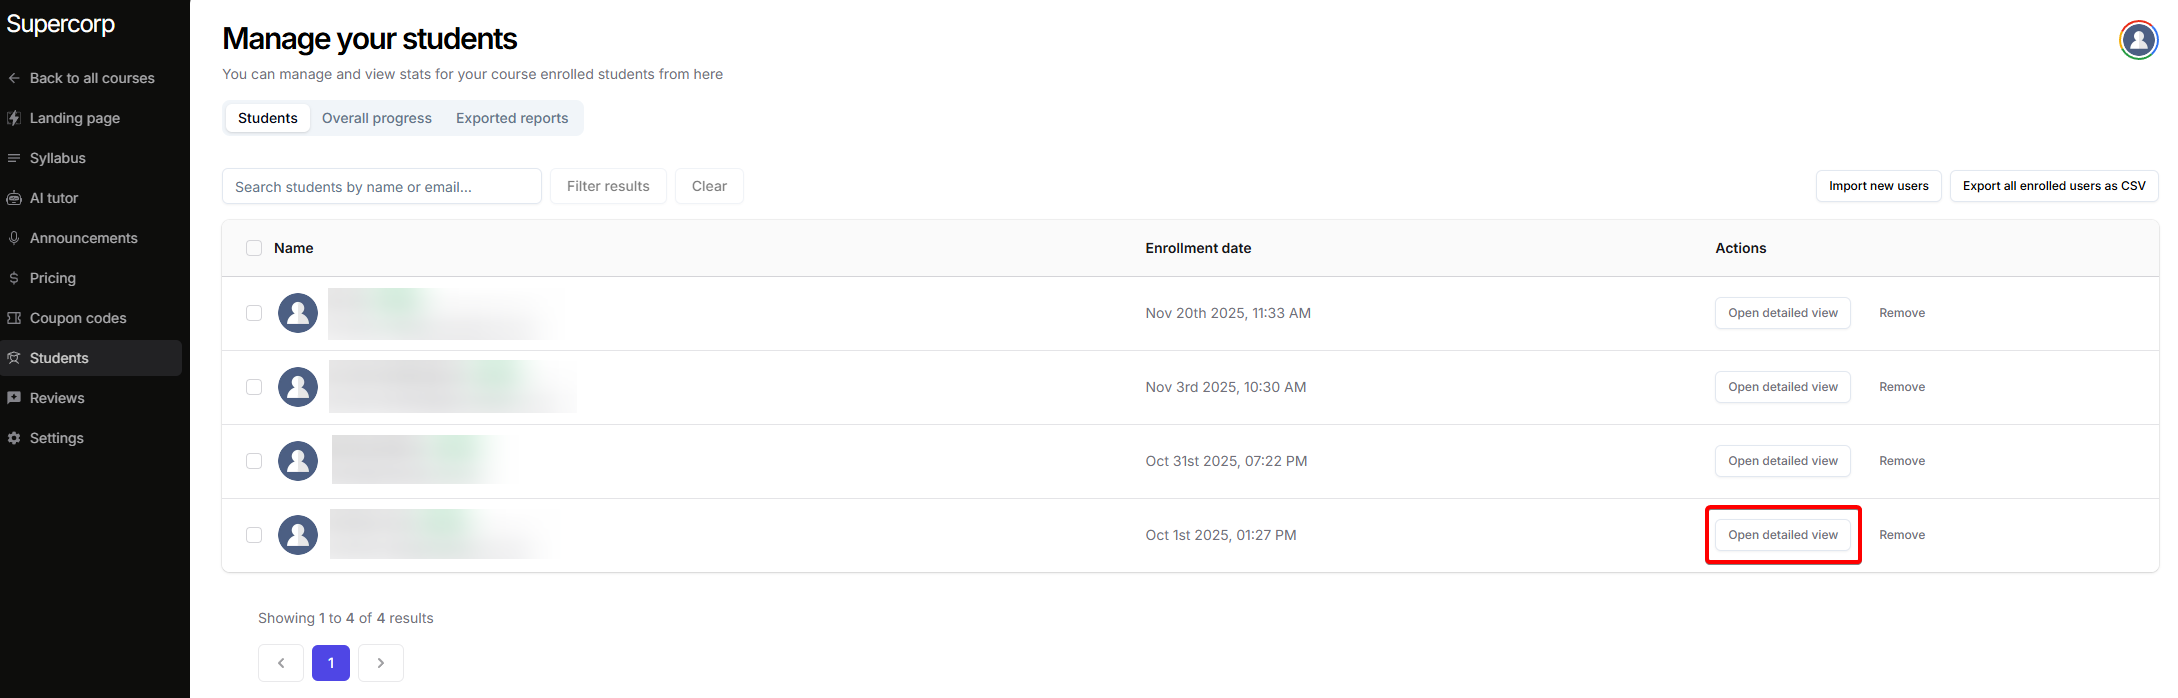Screen dimensions: 2178x698
Task: Open course Settings in sidebar
Action: [56, 438]
